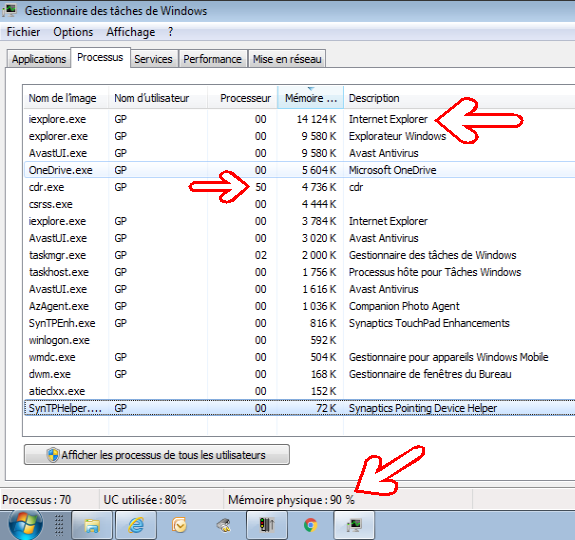Select the iexplore.exe row using 14 124 K
Screen dimensions: 575x540
[x=300, y=119]
